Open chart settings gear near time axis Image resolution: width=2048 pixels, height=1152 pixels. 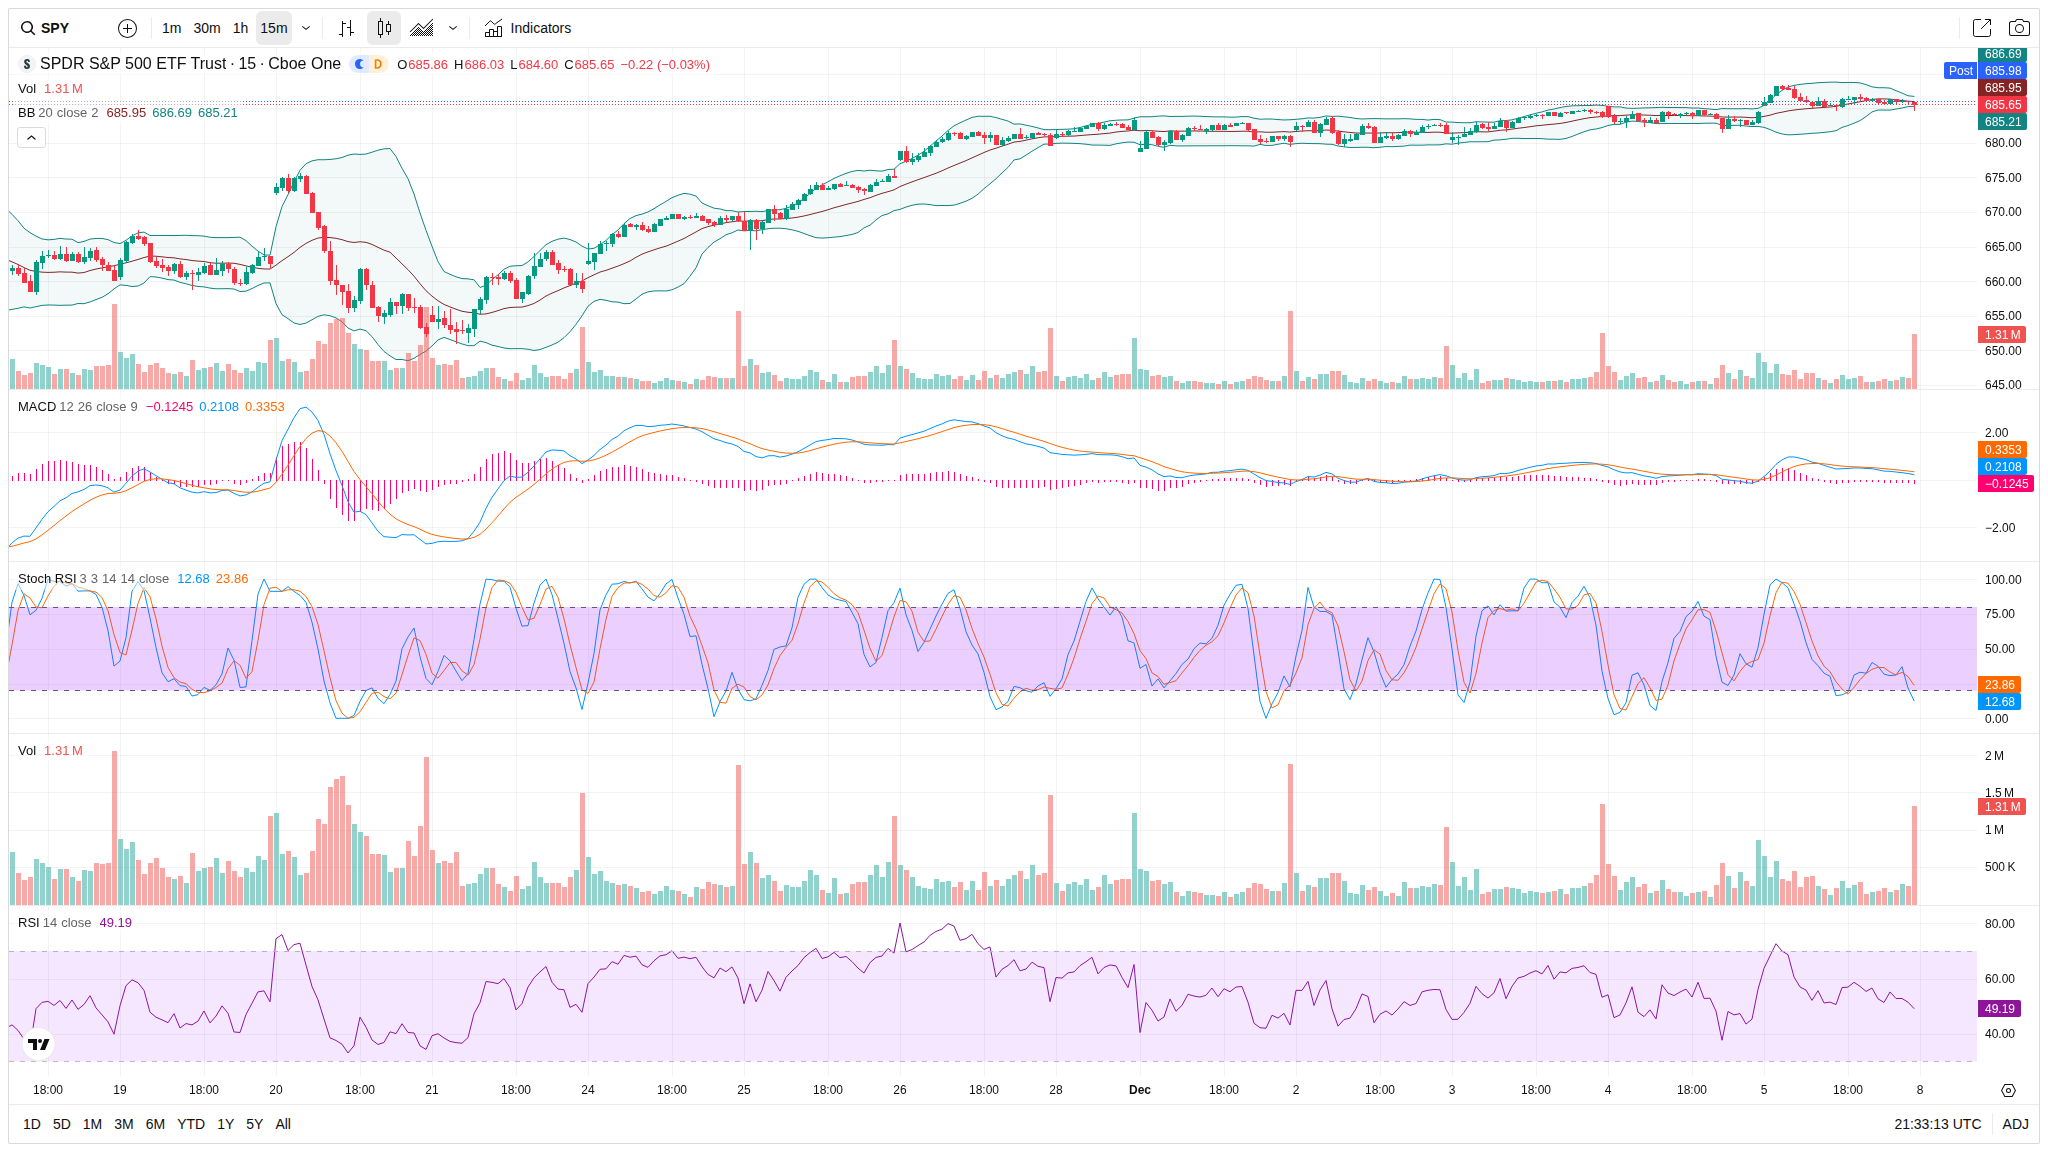2008,1090
